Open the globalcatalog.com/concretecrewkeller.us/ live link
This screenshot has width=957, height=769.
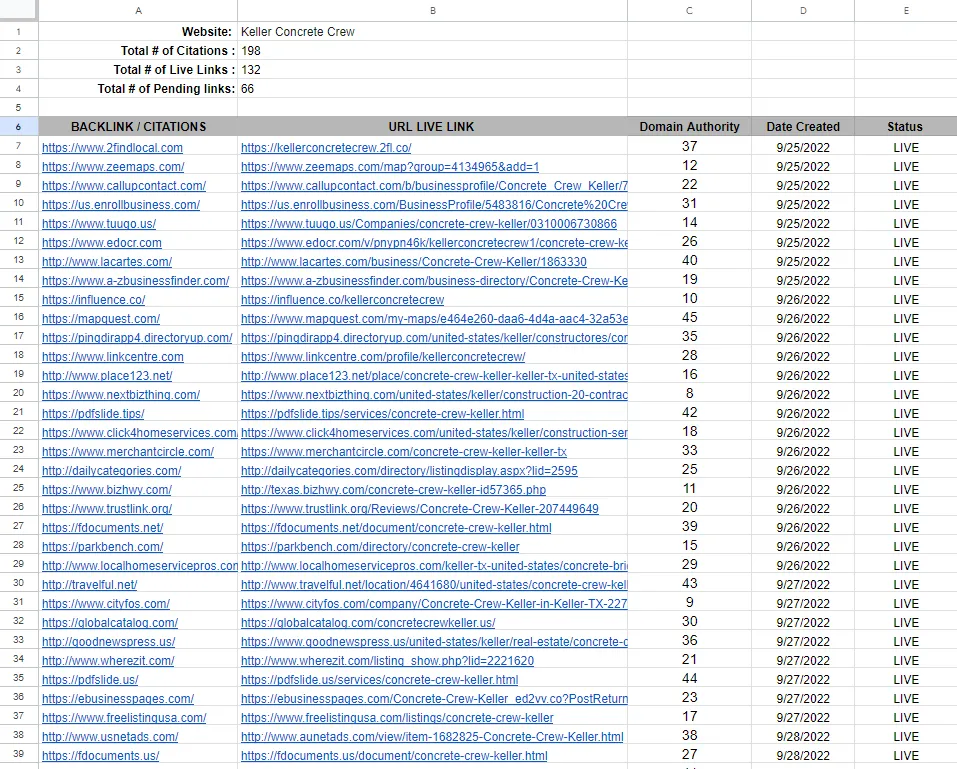point(368,623)
